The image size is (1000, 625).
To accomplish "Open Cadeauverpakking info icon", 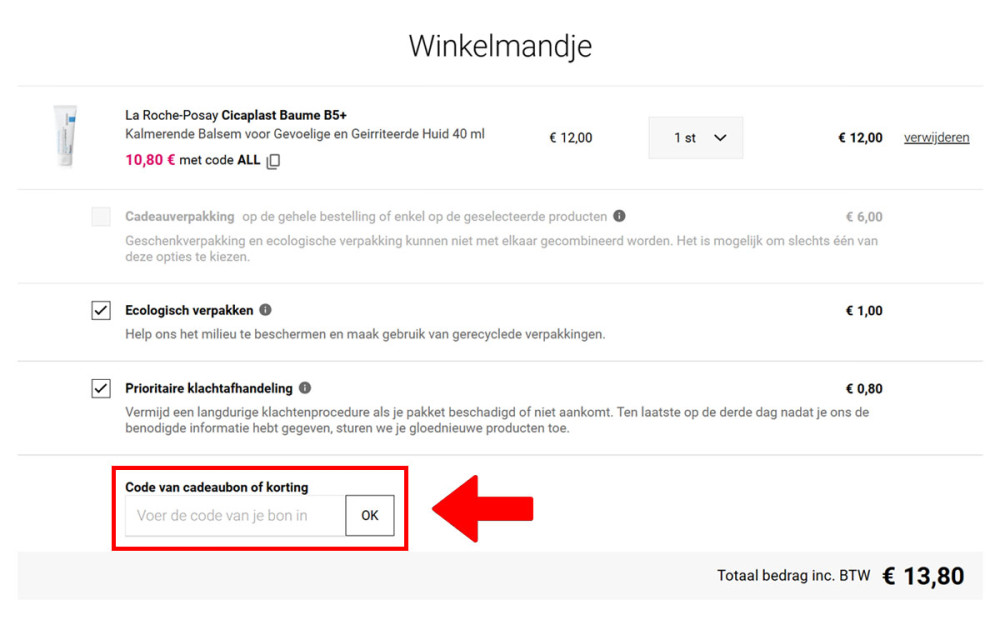I will (x=619, y=216).
